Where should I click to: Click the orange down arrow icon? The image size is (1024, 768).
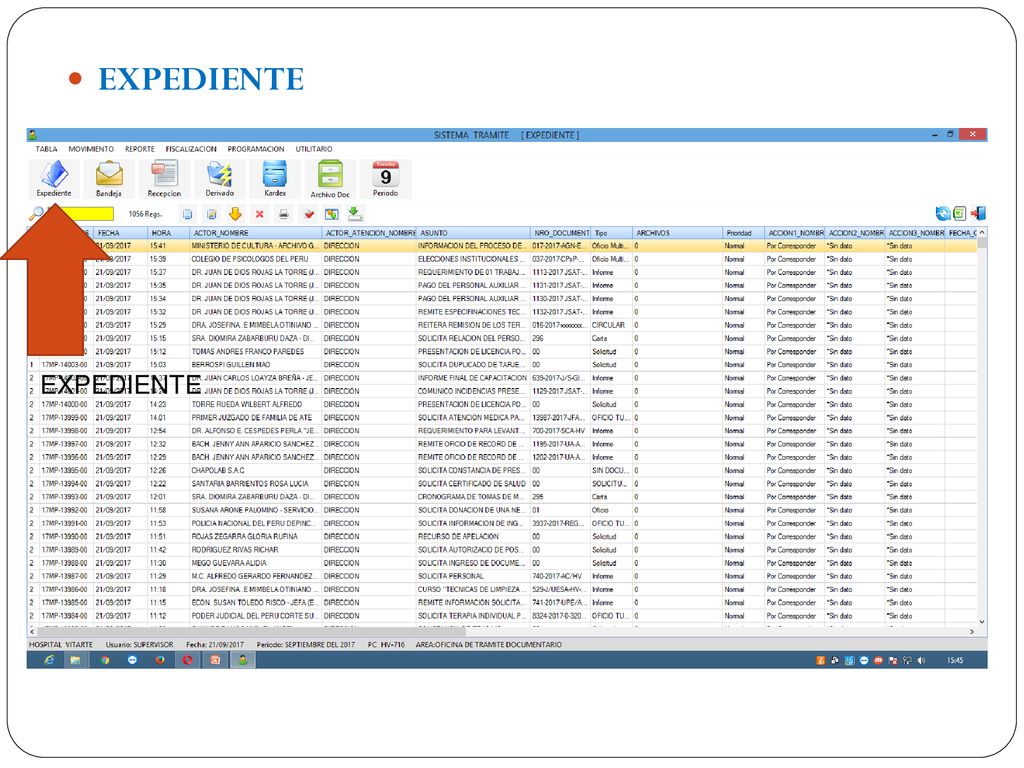coord(235,214)
